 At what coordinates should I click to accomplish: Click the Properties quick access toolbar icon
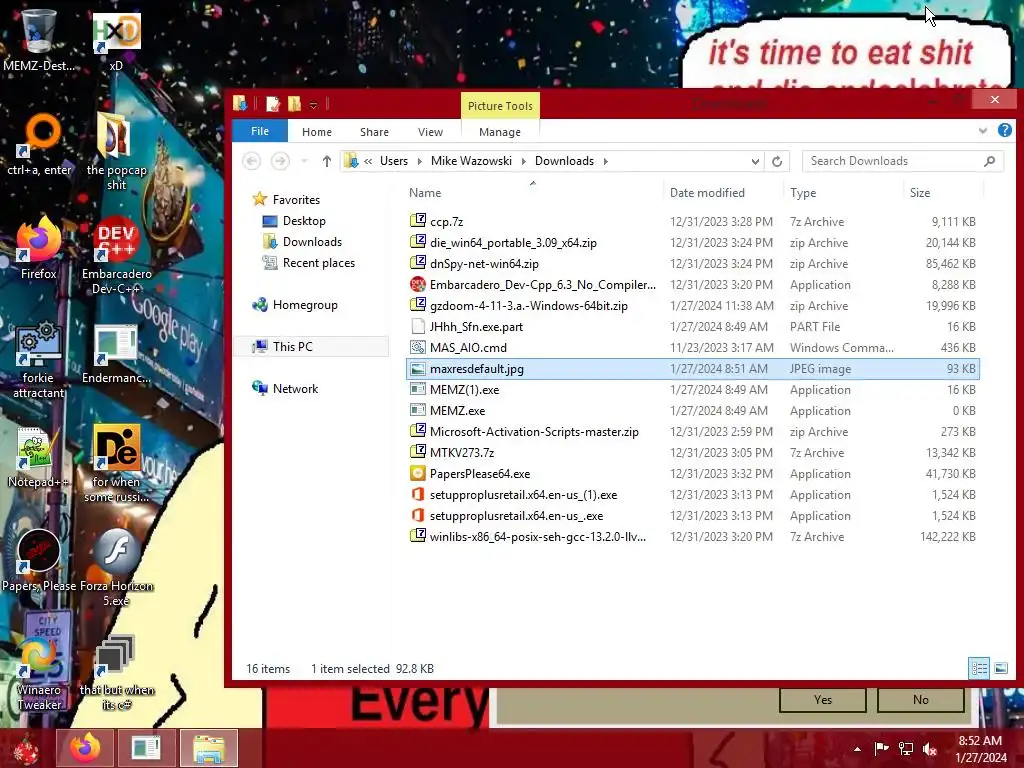273,104
